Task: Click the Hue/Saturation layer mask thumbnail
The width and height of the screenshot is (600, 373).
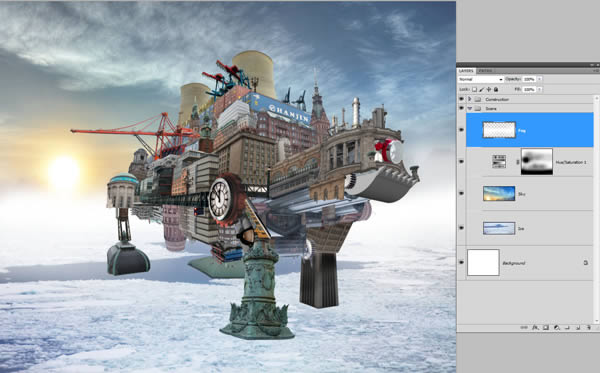Action: point(537,162)
